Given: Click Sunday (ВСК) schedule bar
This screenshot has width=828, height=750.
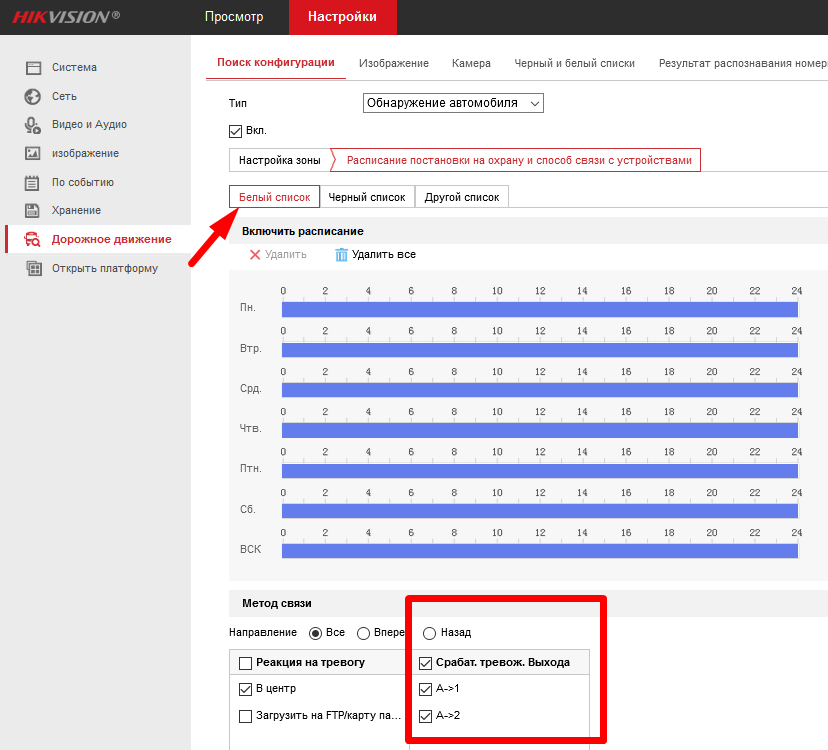Looking at the screenshot, I should pyautogui.click(x=540, y=551).
